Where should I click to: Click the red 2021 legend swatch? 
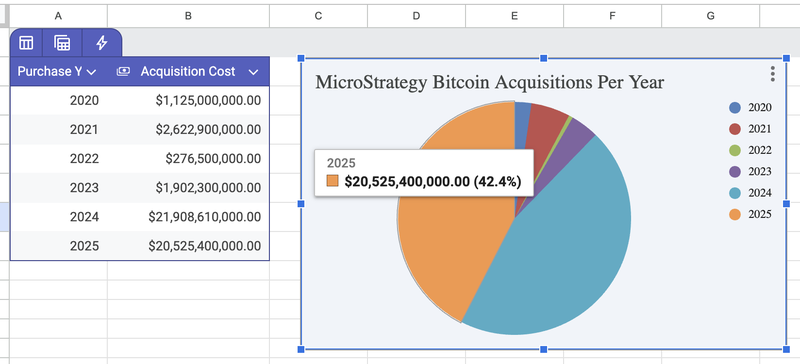point(735,129)
